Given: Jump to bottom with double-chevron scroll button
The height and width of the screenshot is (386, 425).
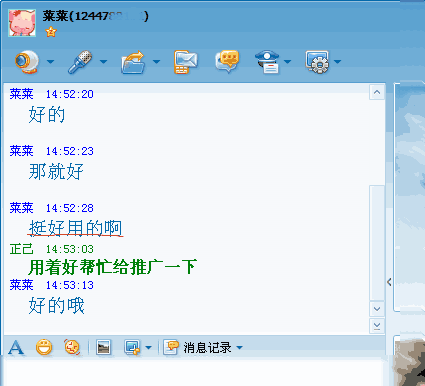Looking at the screenshot, I should [377, 326].
